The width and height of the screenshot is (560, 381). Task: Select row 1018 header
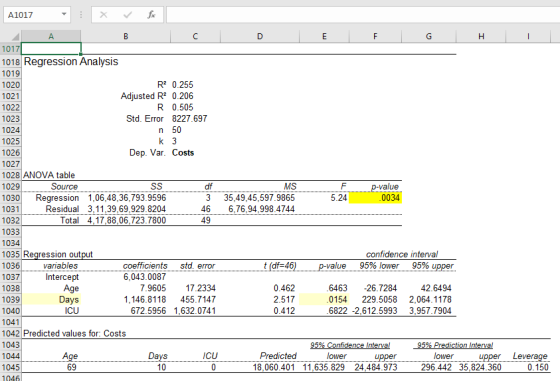[x=11, y=62]
